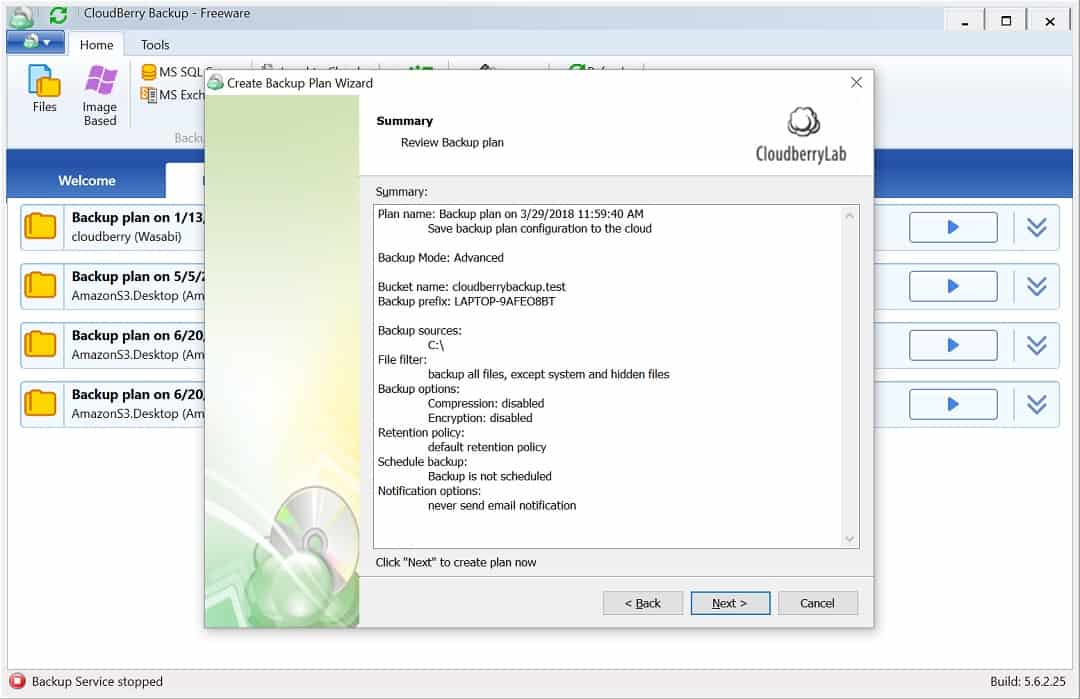Viewport: 1080px width, 699px height.
Task: Run the Backup plan on 5/5
Action: click(x=953, y=286)
